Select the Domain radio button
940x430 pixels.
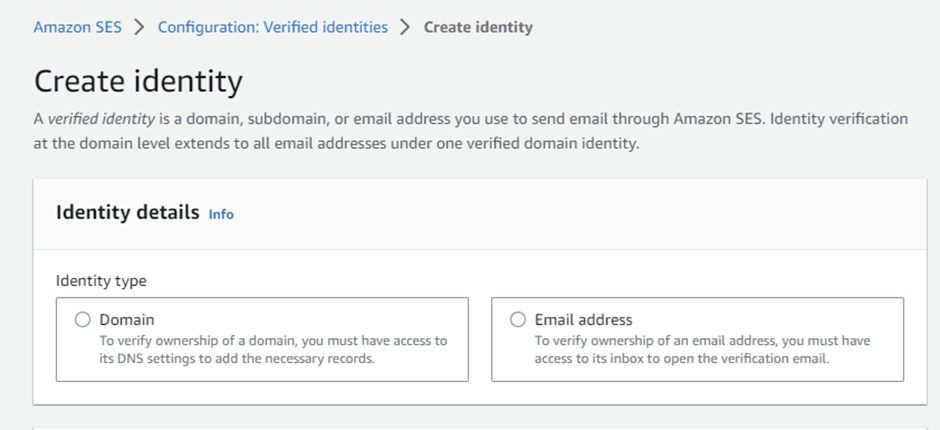tap(82, 320)
